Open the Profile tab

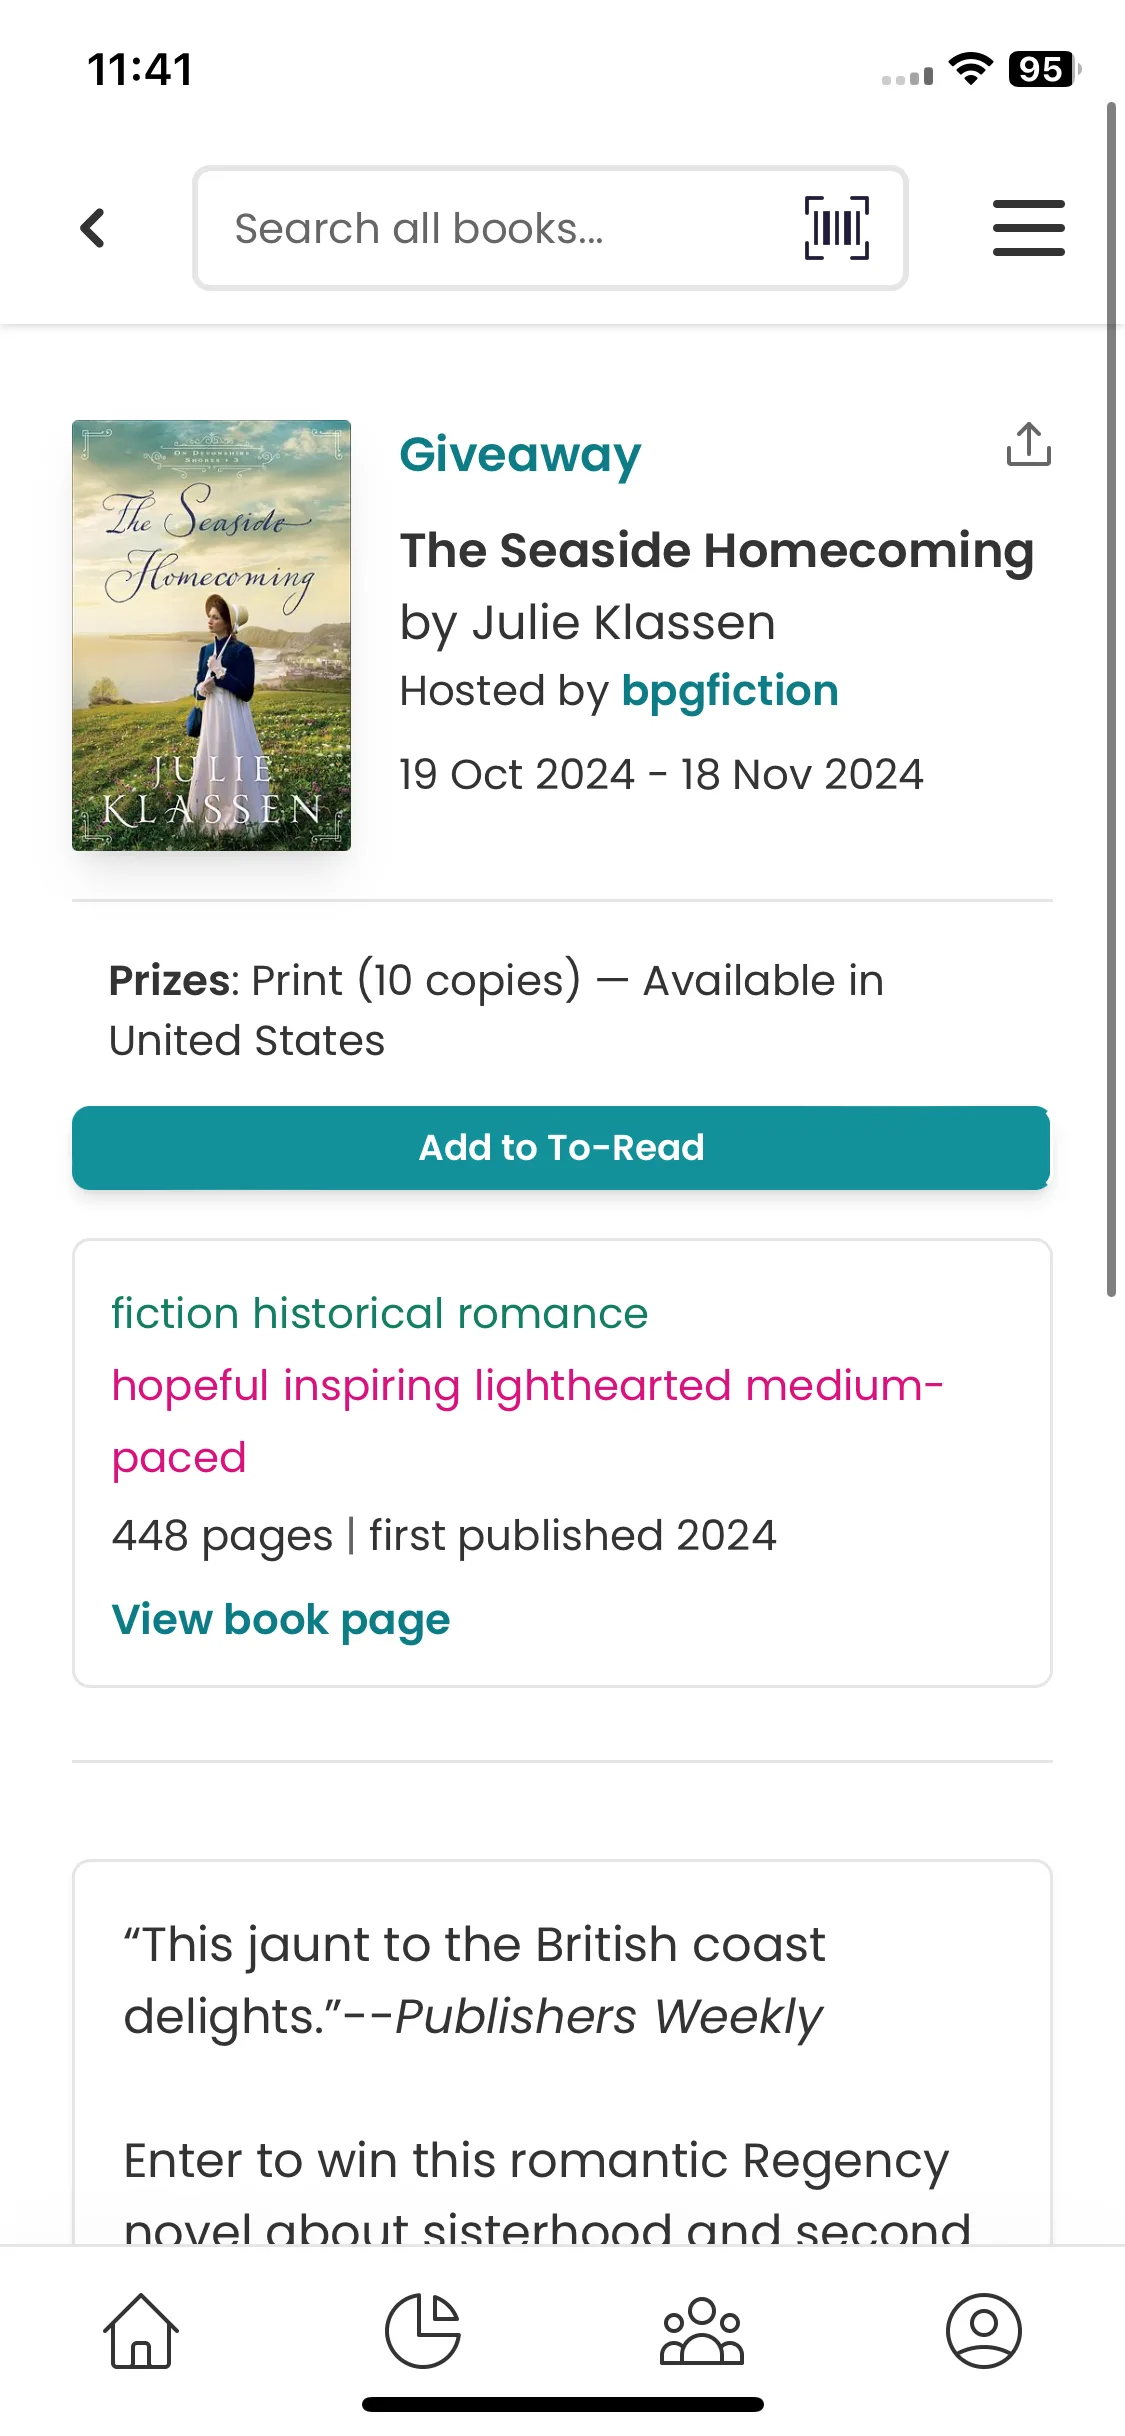point(983,2330)
